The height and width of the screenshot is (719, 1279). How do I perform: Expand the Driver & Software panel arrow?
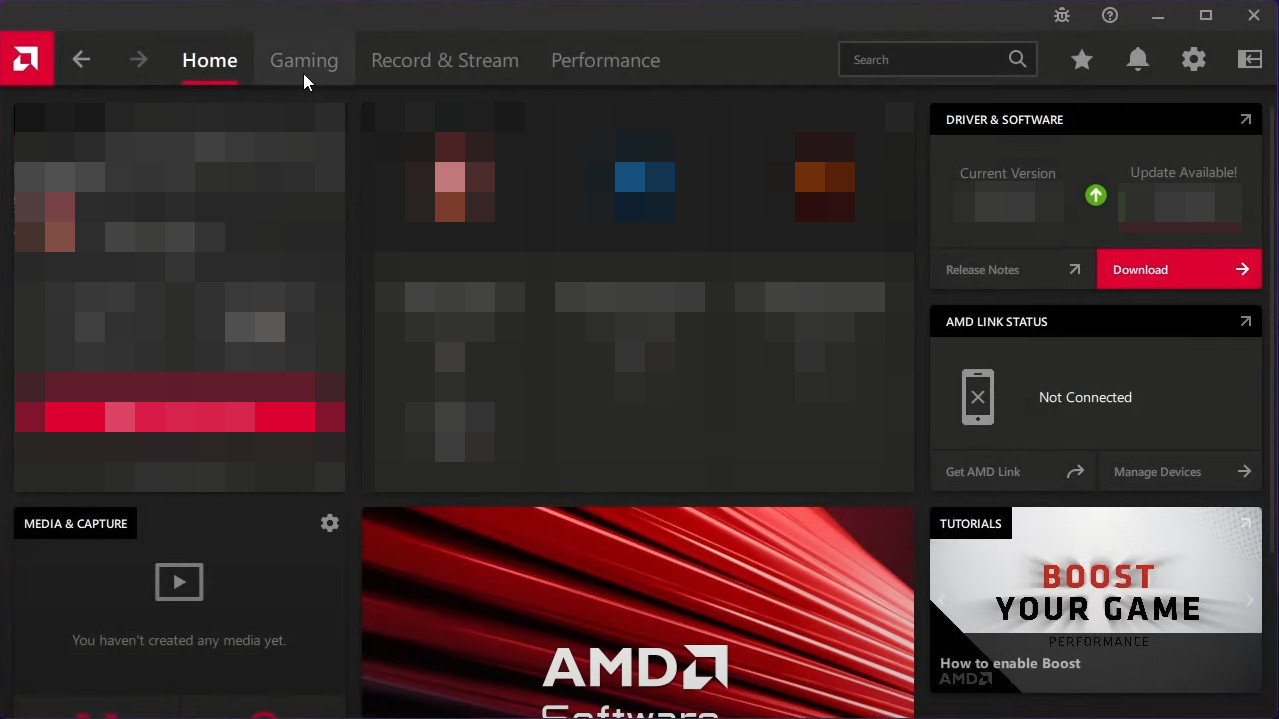coord(1245,119)
